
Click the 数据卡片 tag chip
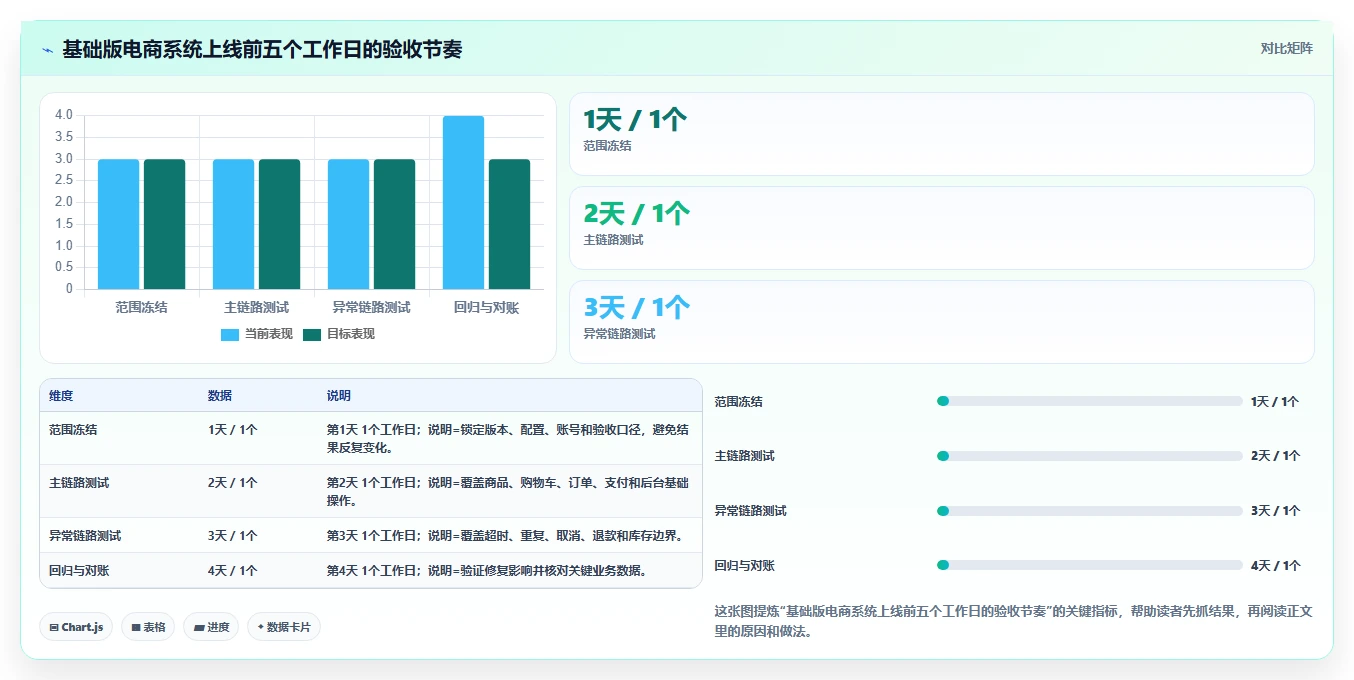point(284,627)
